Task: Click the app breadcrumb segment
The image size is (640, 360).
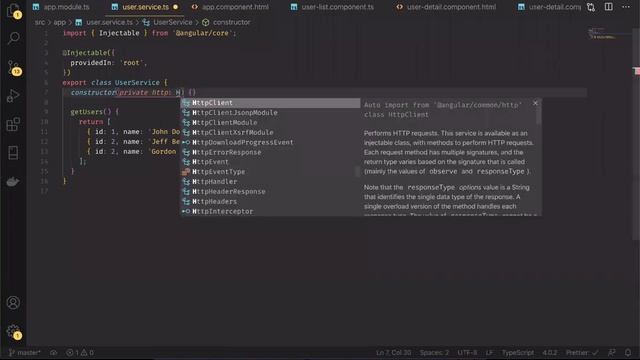Action: (x=60, y=22)
